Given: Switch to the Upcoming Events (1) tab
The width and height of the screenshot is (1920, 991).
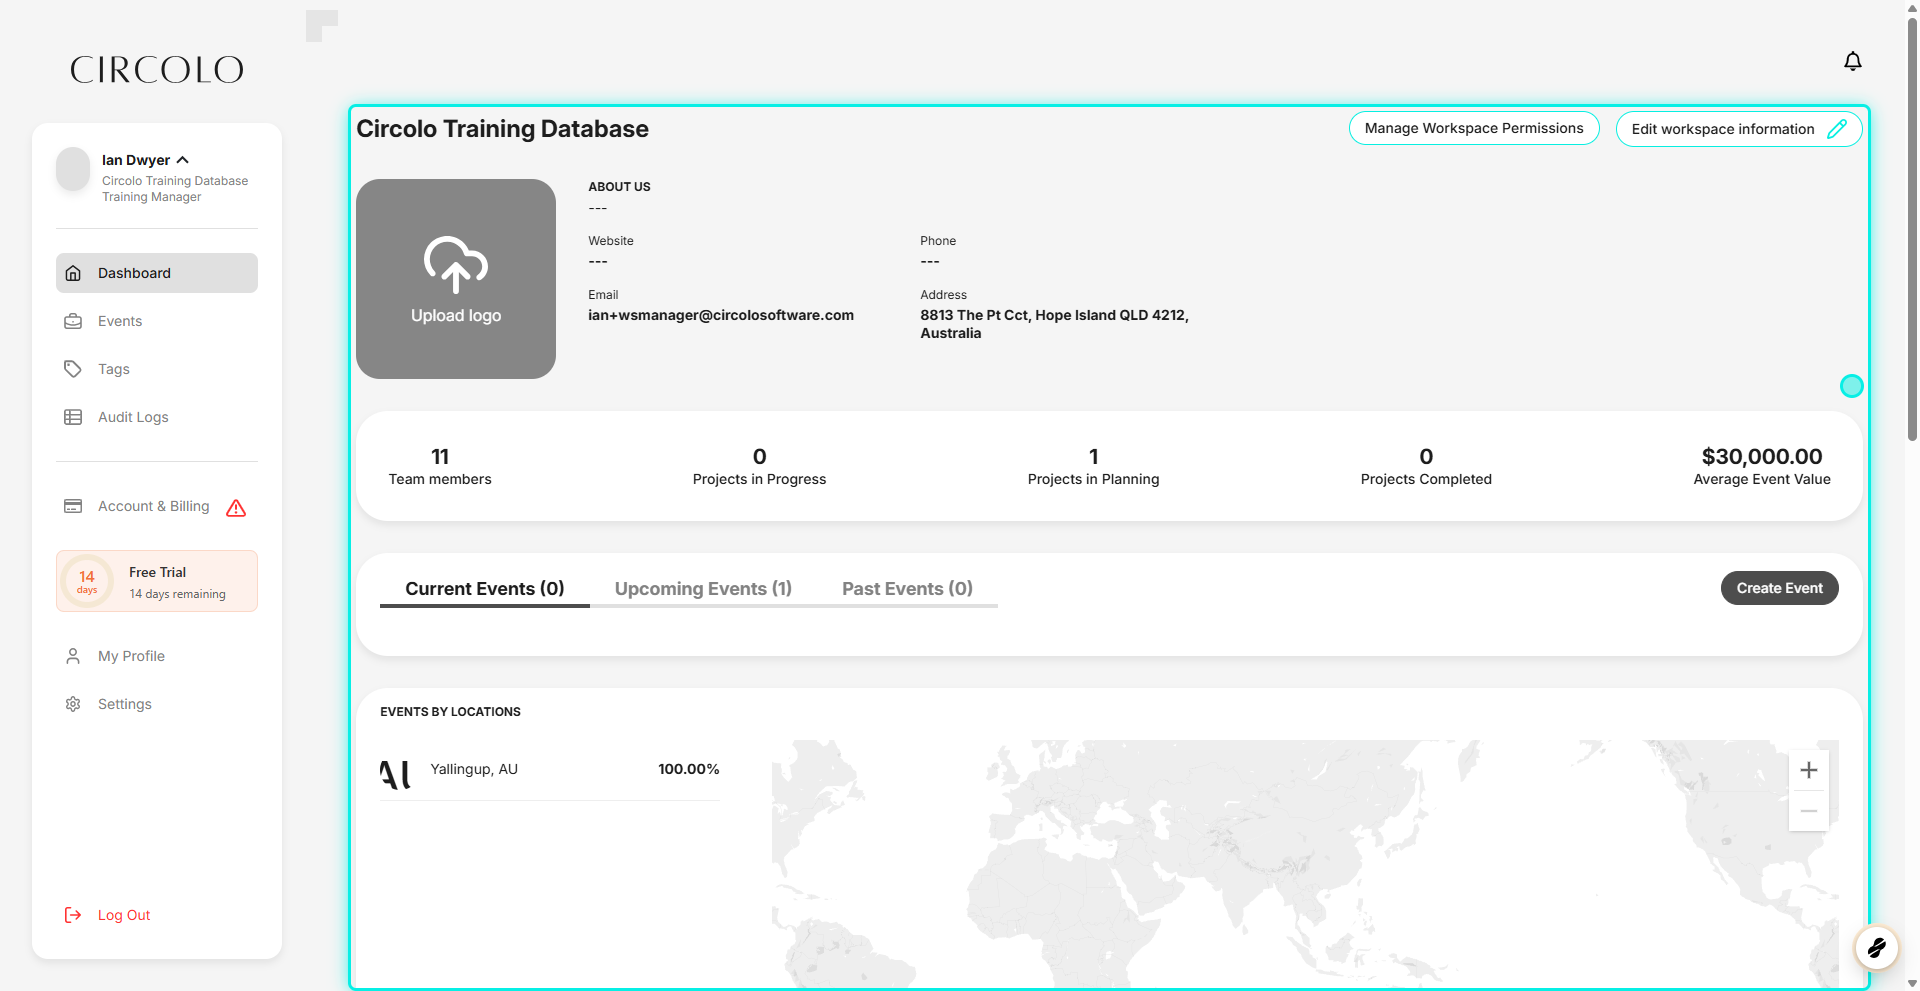Looking at the screenshot, I should (703, 589).
